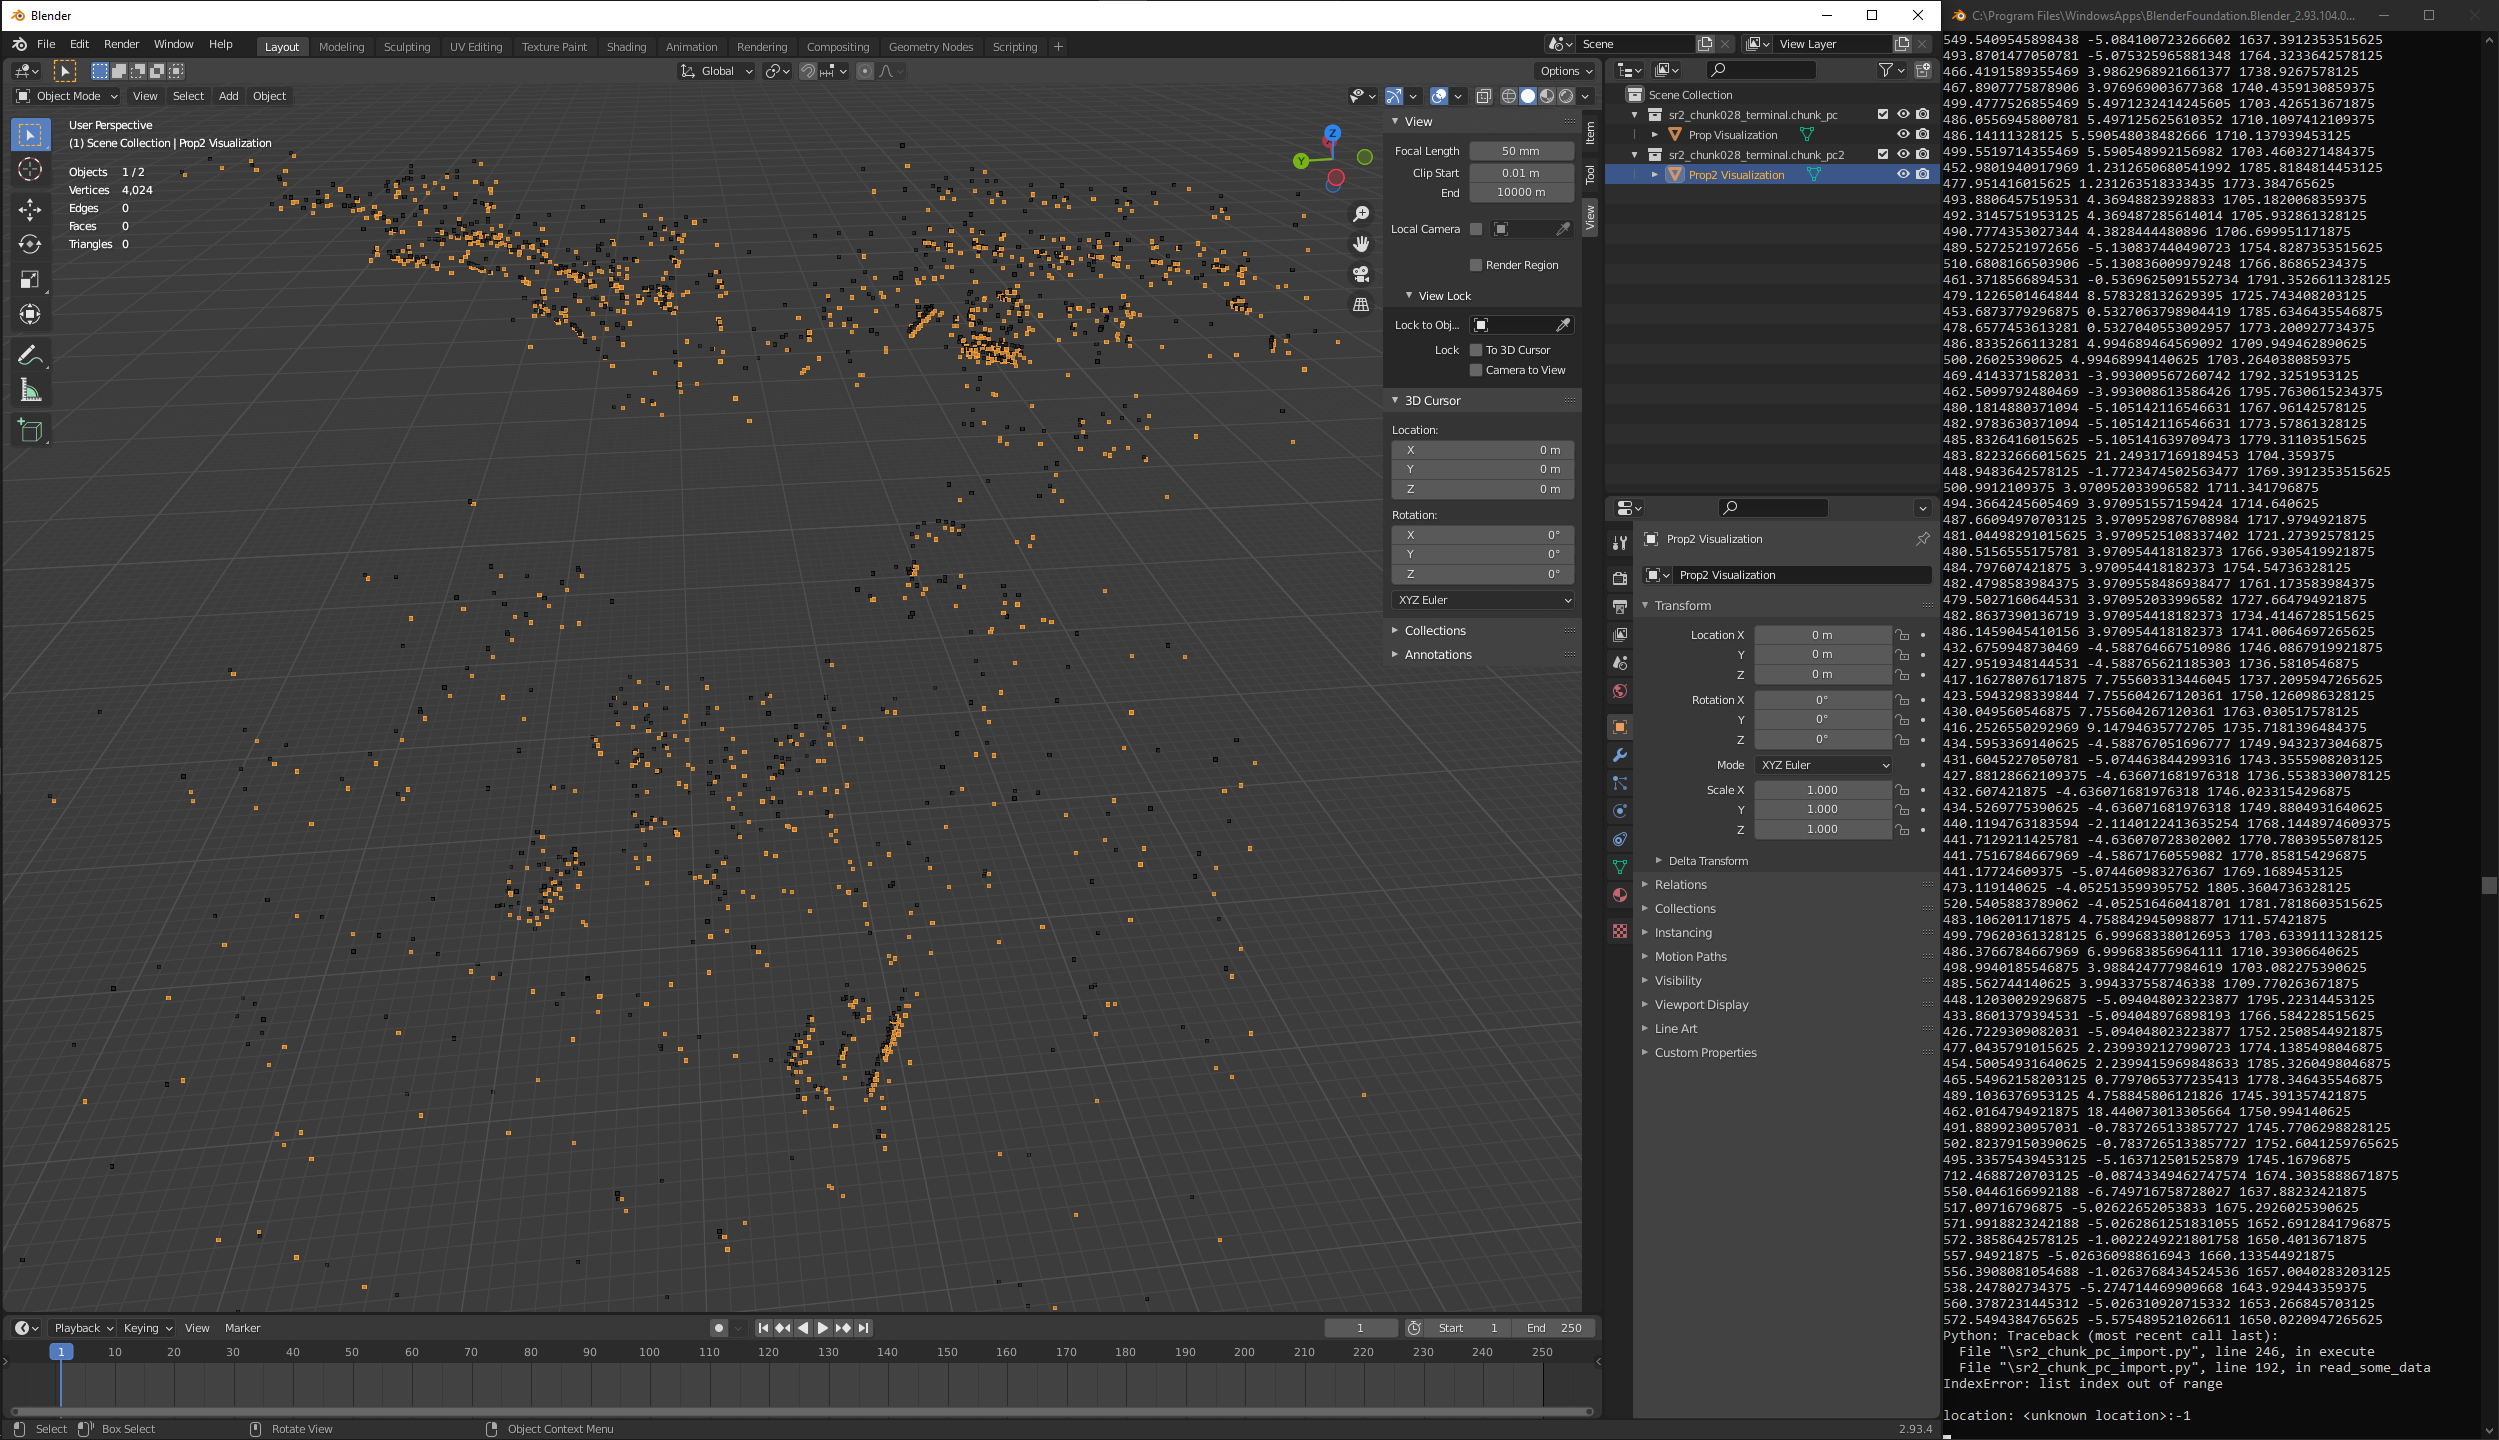The image size is (2499, 1440).
Task: Click the Lock to Object eyedropper icon
Action: 1563,325
